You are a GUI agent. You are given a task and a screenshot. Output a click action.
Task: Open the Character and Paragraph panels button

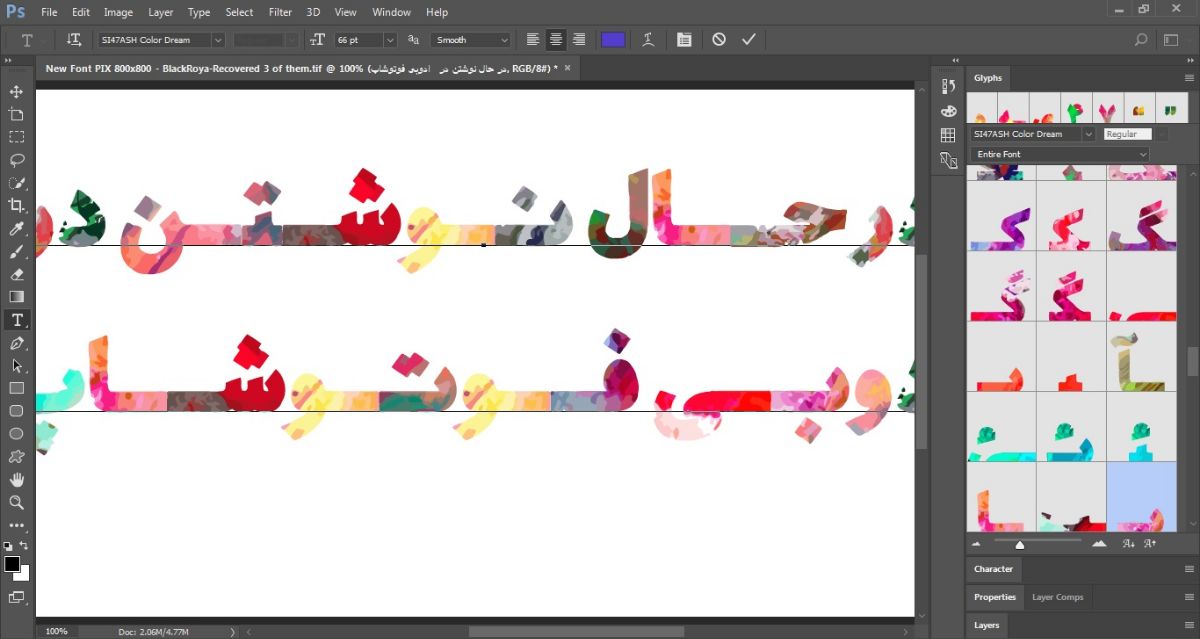pyautogui.click(x=684, y=40)
